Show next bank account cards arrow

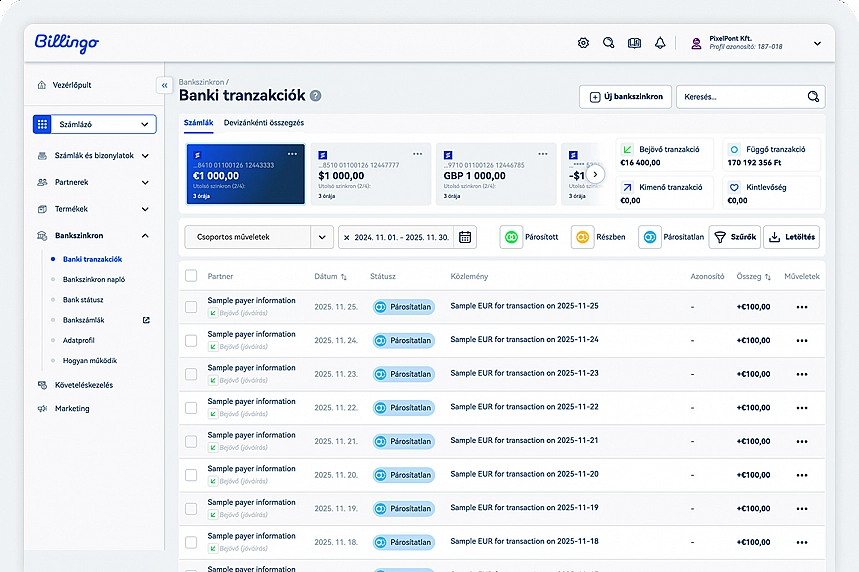tap(595, 174)
